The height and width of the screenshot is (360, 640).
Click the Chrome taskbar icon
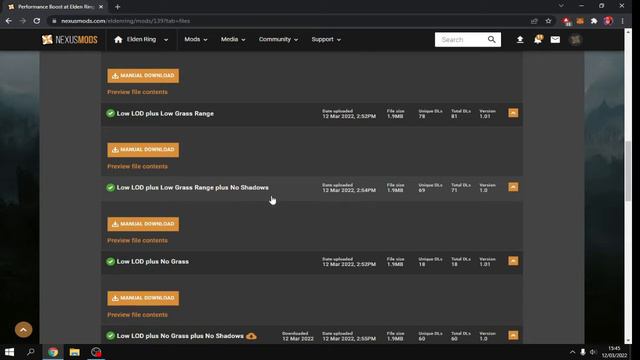point(53,352)
